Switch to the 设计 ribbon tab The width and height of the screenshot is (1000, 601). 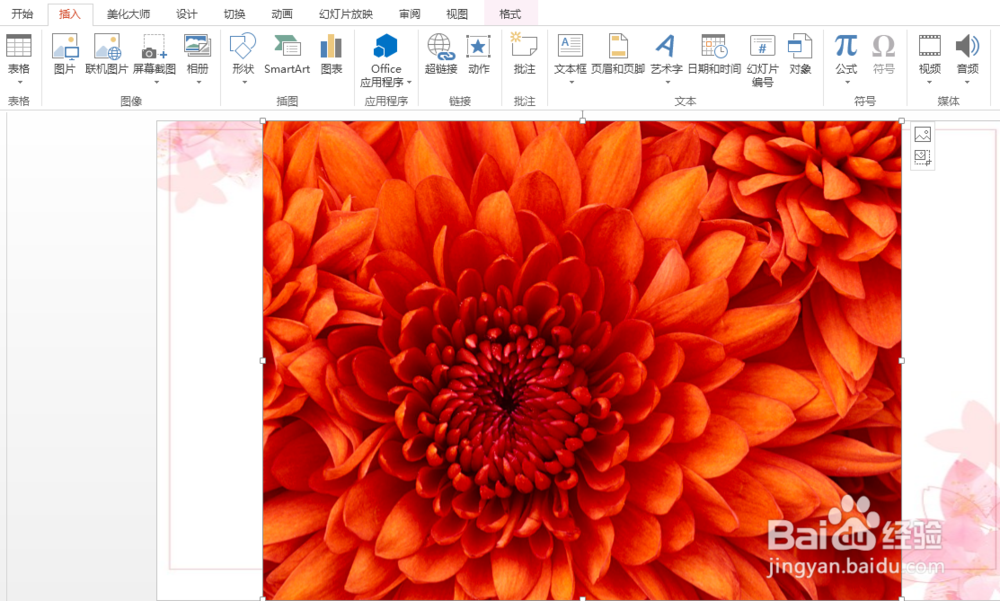coord(184,14)
